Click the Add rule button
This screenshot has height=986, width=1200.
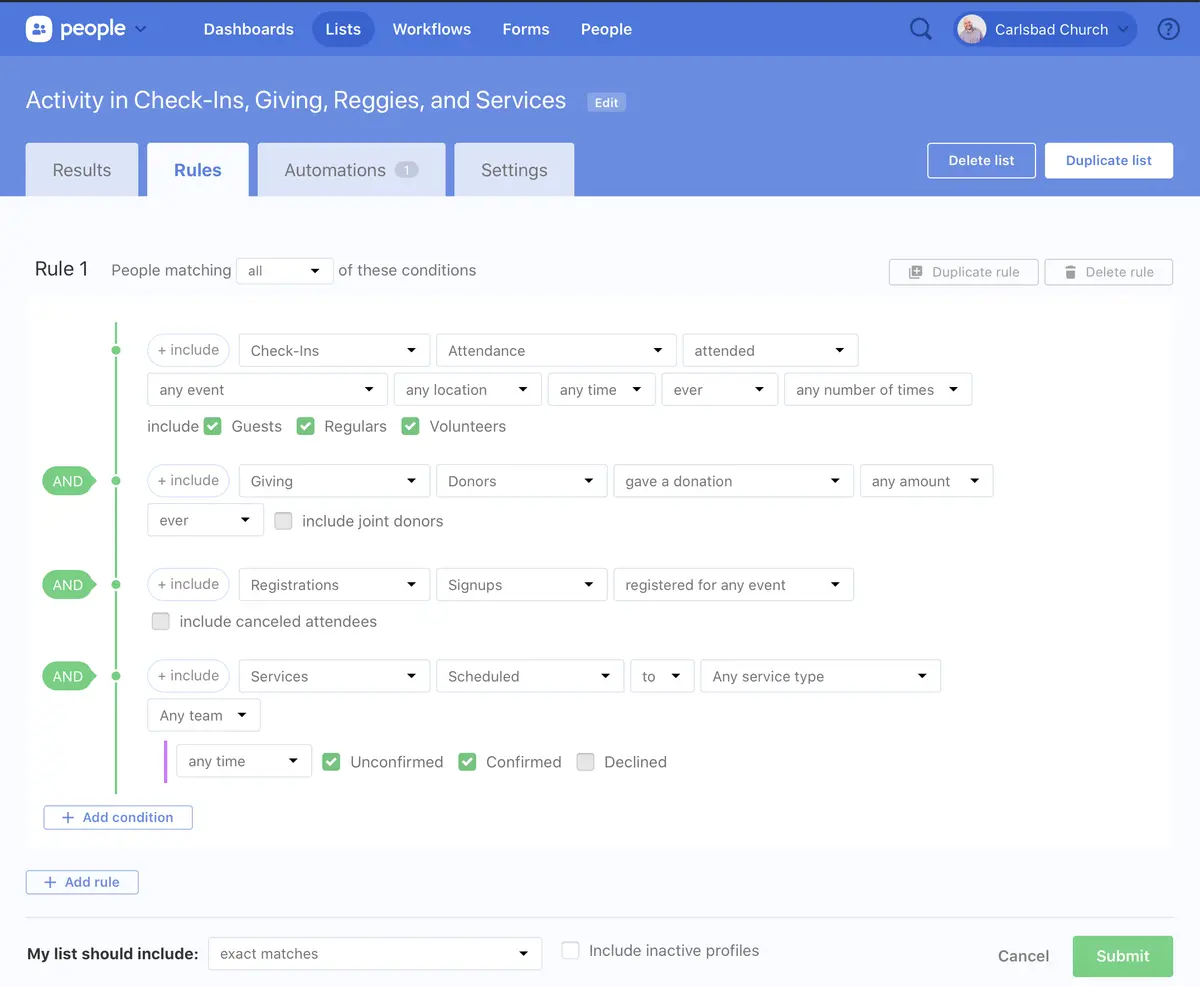tap(82, 882)
